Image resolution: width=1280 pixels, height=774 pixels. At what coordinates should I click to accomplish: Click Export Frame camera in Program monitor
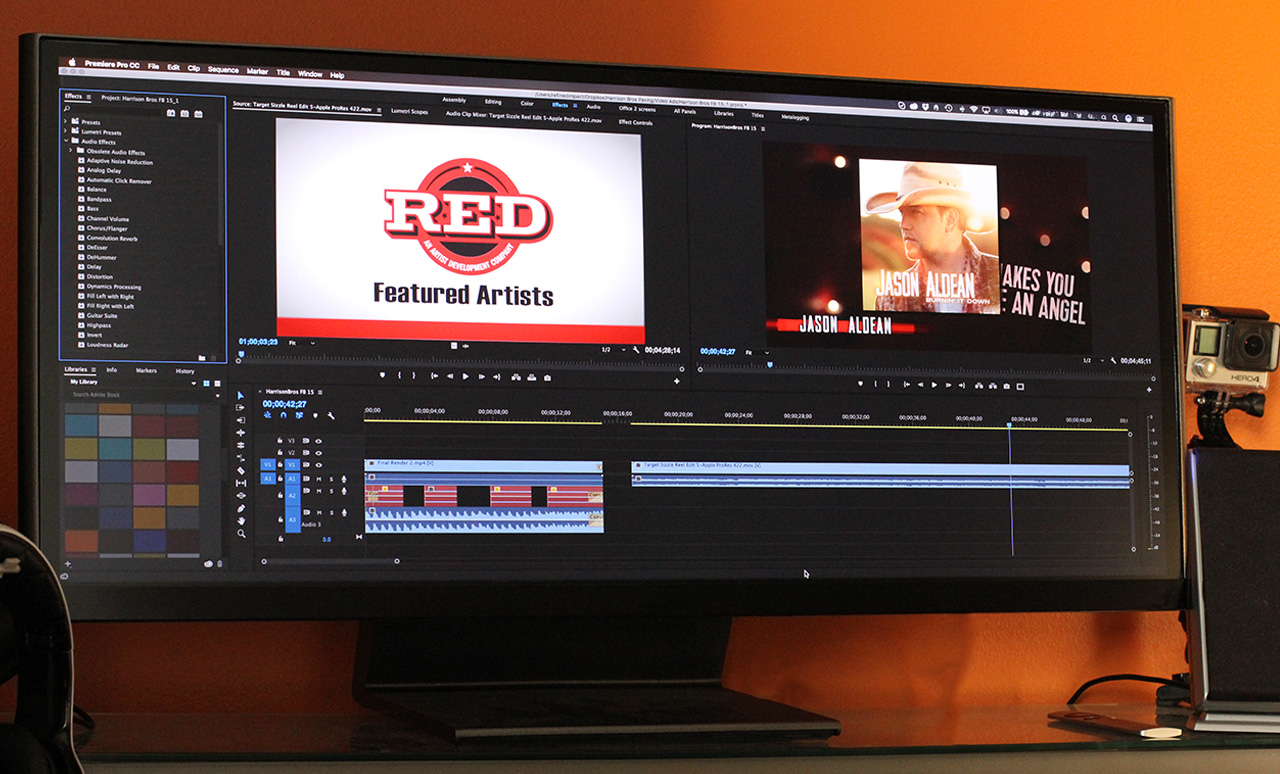1006,386
